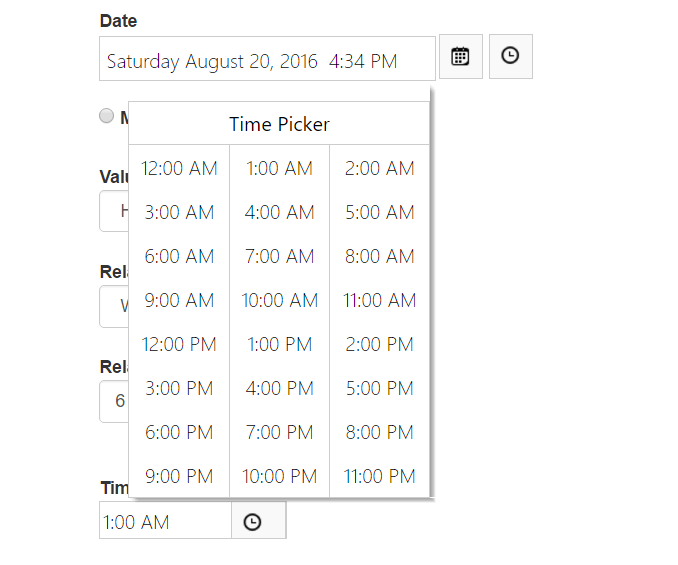Select 7:00 AM time option
This screenshot has height=565, width=678.
pos(280,256)
